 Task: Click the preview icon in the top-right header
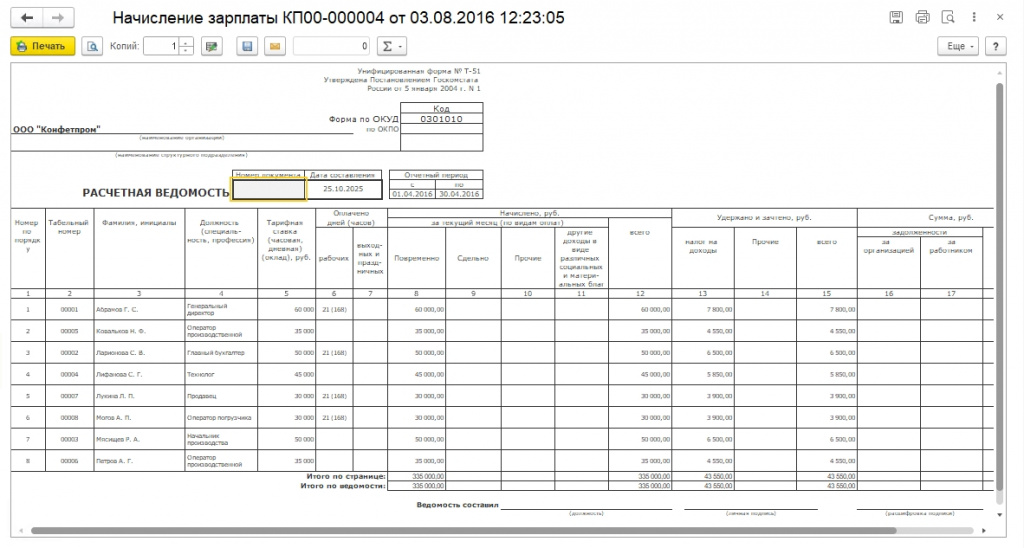pos(948,18)
